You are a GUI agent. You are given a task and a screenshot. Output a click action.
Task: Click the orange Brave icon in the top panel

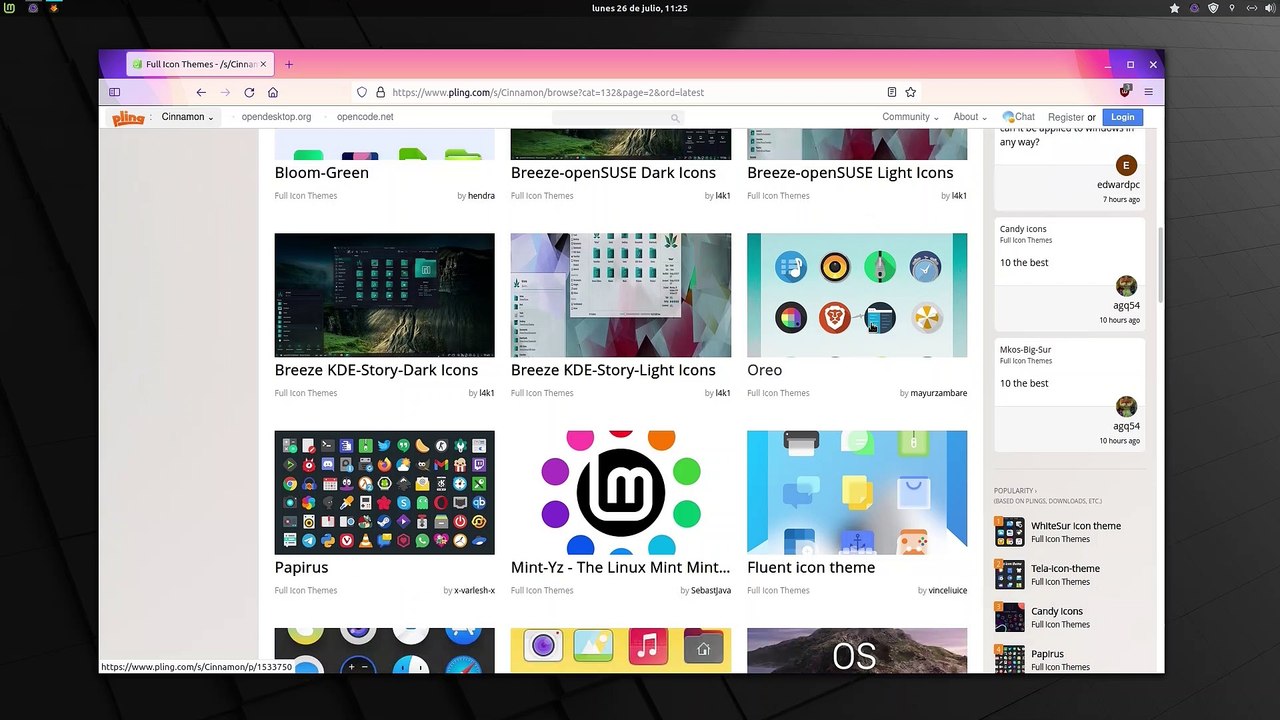(x=54, y=8)
